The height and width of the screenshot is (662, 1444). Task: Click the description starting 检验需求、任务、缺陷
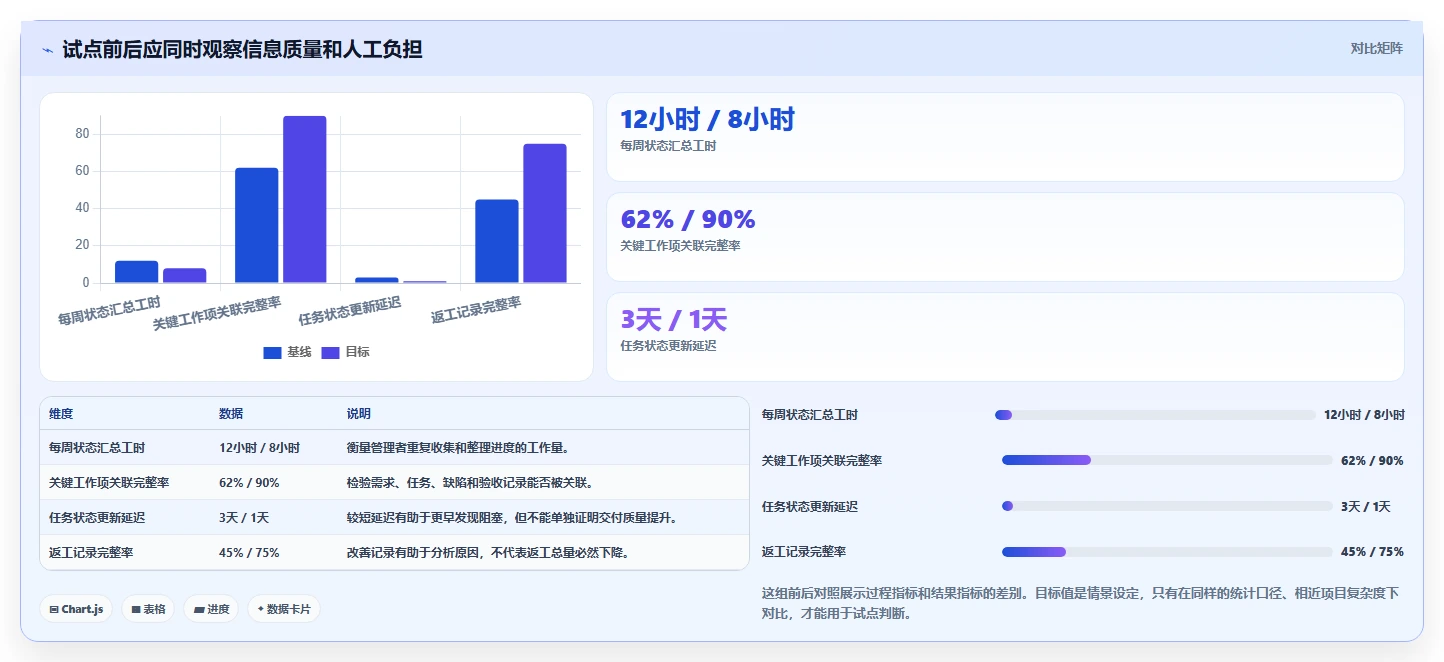(470, 483)
